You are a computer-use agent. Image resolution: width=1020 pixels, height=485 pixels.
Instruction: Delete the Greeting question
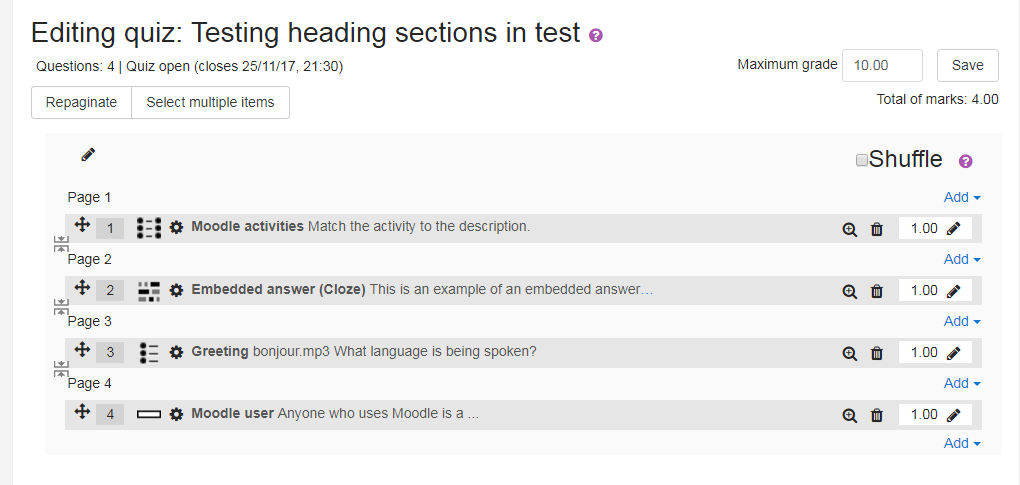877,353
